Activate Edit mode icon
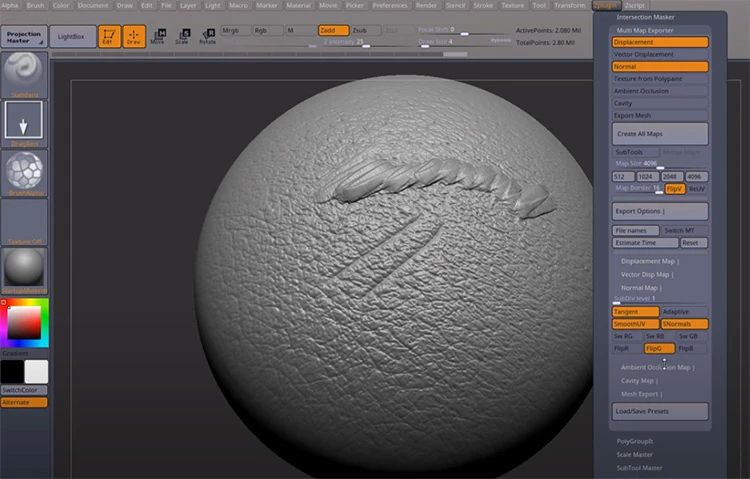This screenshot has height=479, width=750. coord(109,36)
